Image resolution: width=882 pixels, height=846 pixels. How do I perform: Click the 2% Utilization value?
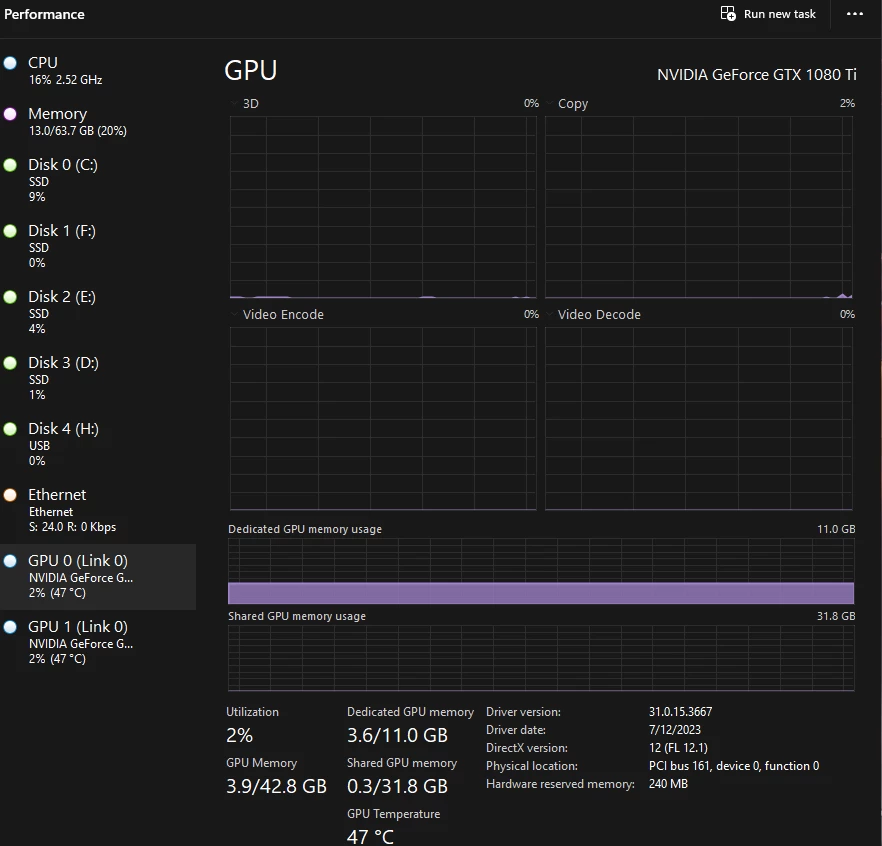tap(240, 735)
